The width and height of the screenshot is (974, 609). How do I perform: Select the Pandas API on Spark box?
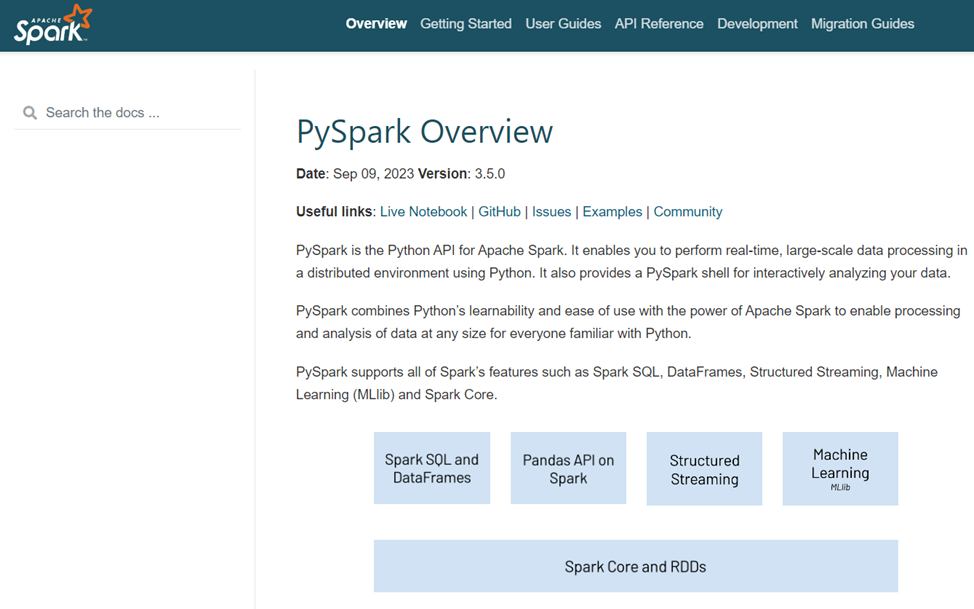point(568,468)
